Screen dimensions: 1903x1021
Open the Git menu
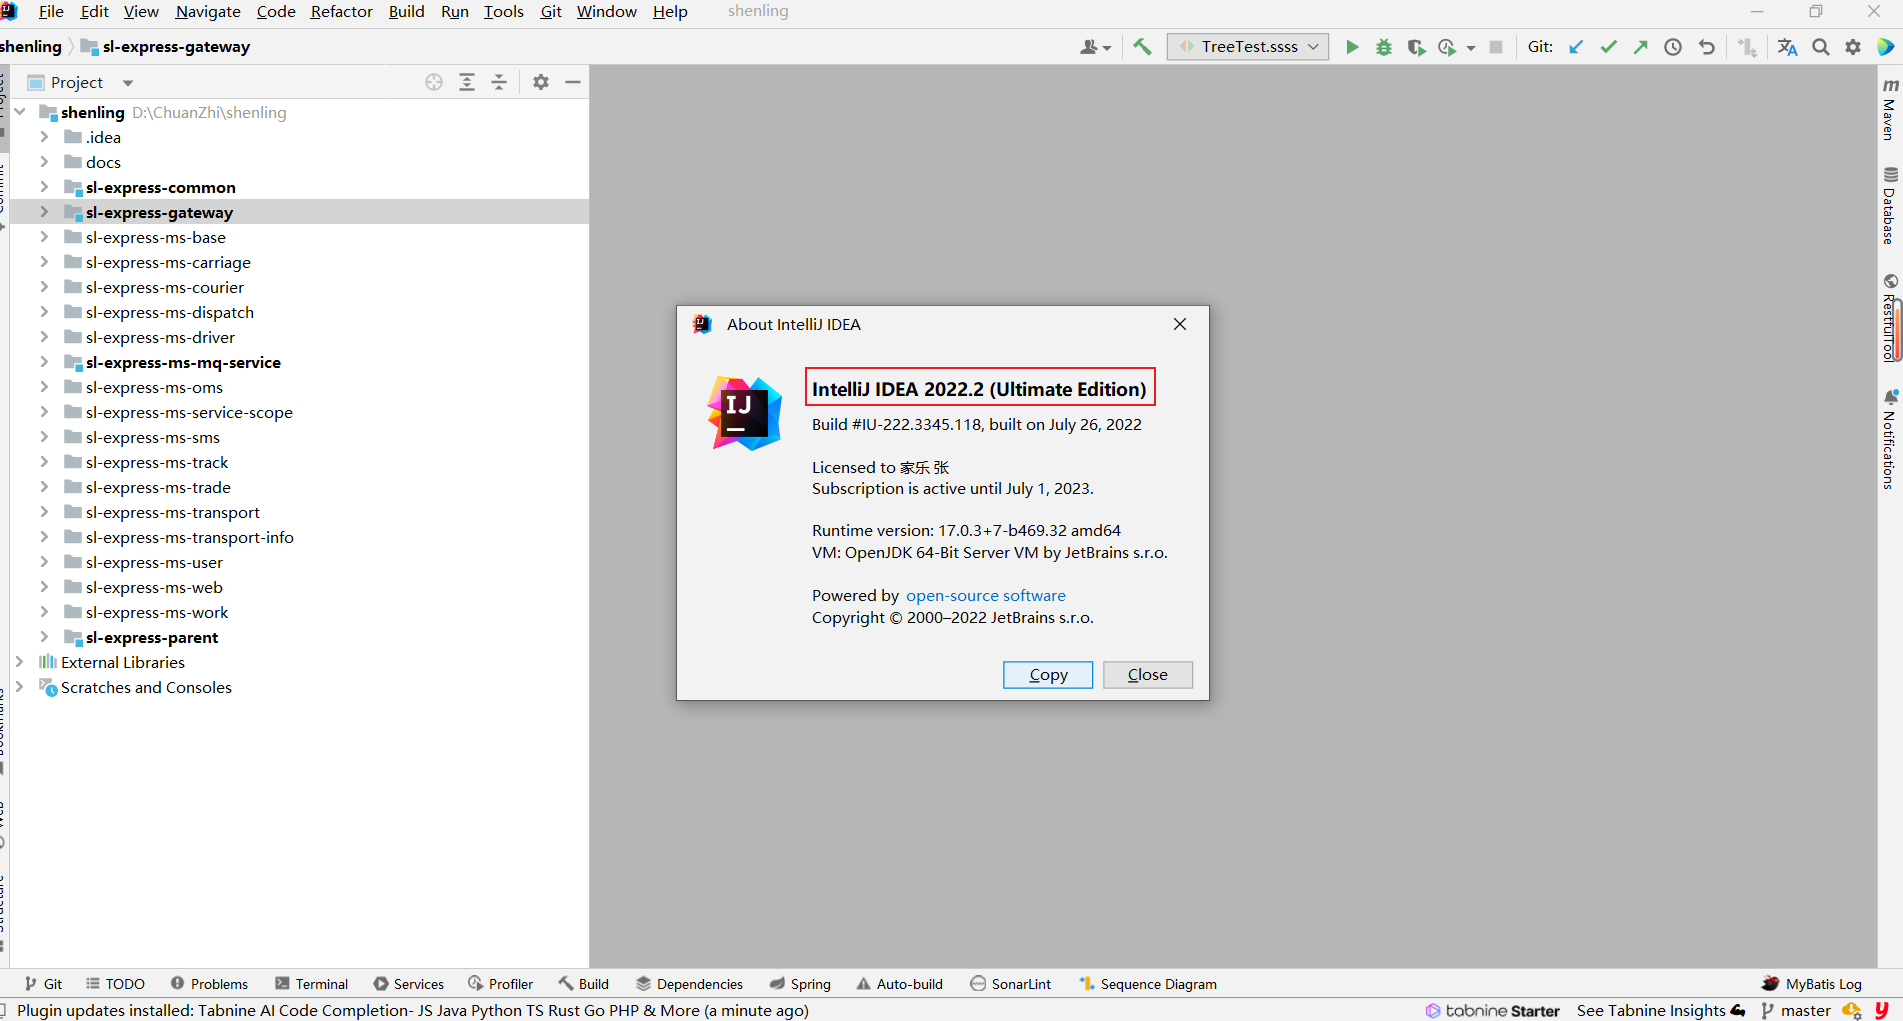click(551, 11)
